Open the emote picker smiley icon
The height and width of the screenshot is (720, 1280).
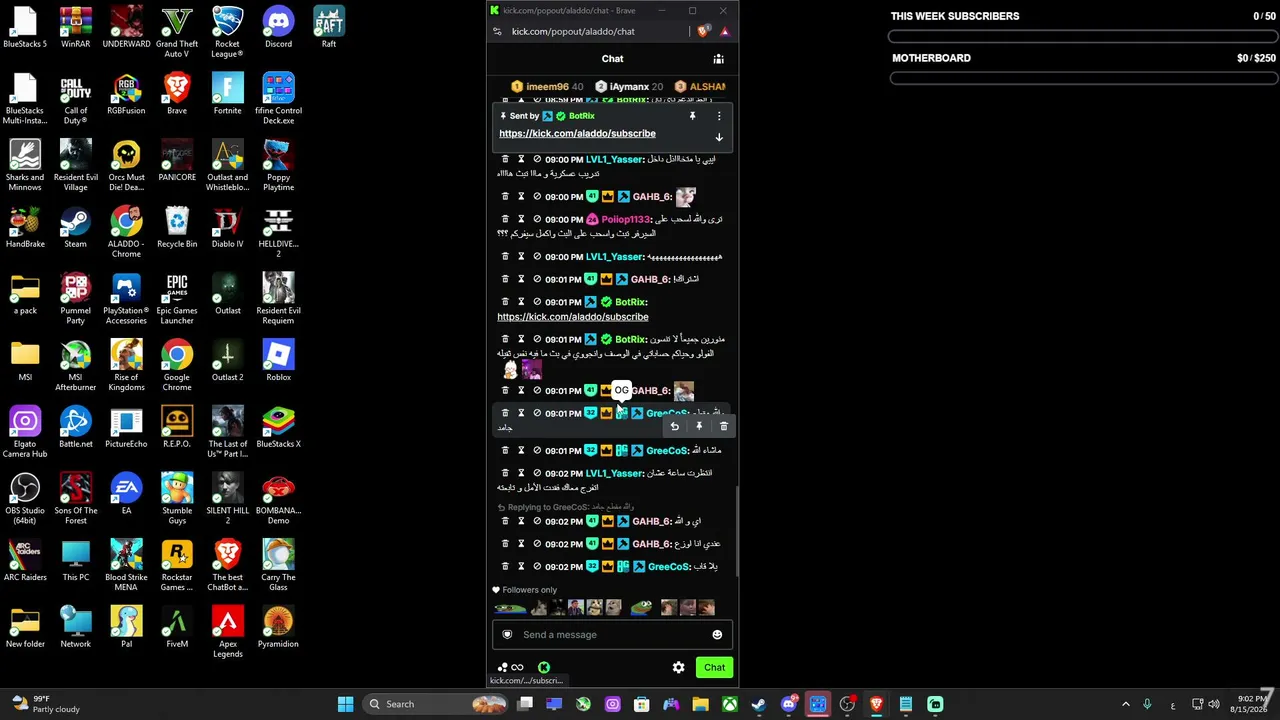[x=717, y=635]
